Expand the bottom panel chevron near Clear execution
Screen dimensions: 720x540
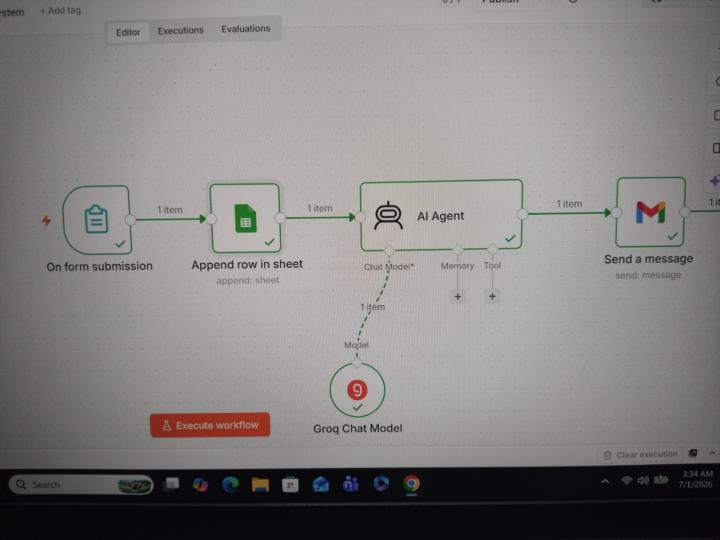(712, 453)
